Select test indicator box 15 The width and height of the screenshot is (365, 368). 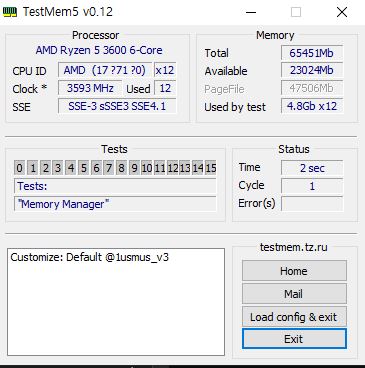210,168
